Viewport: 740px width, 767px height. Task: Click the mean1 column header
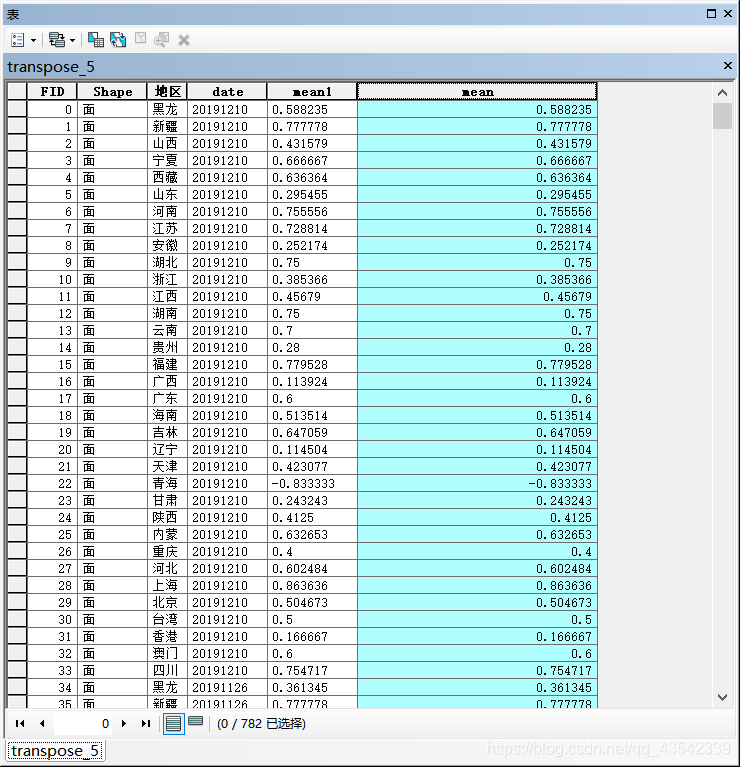(312, 91)
